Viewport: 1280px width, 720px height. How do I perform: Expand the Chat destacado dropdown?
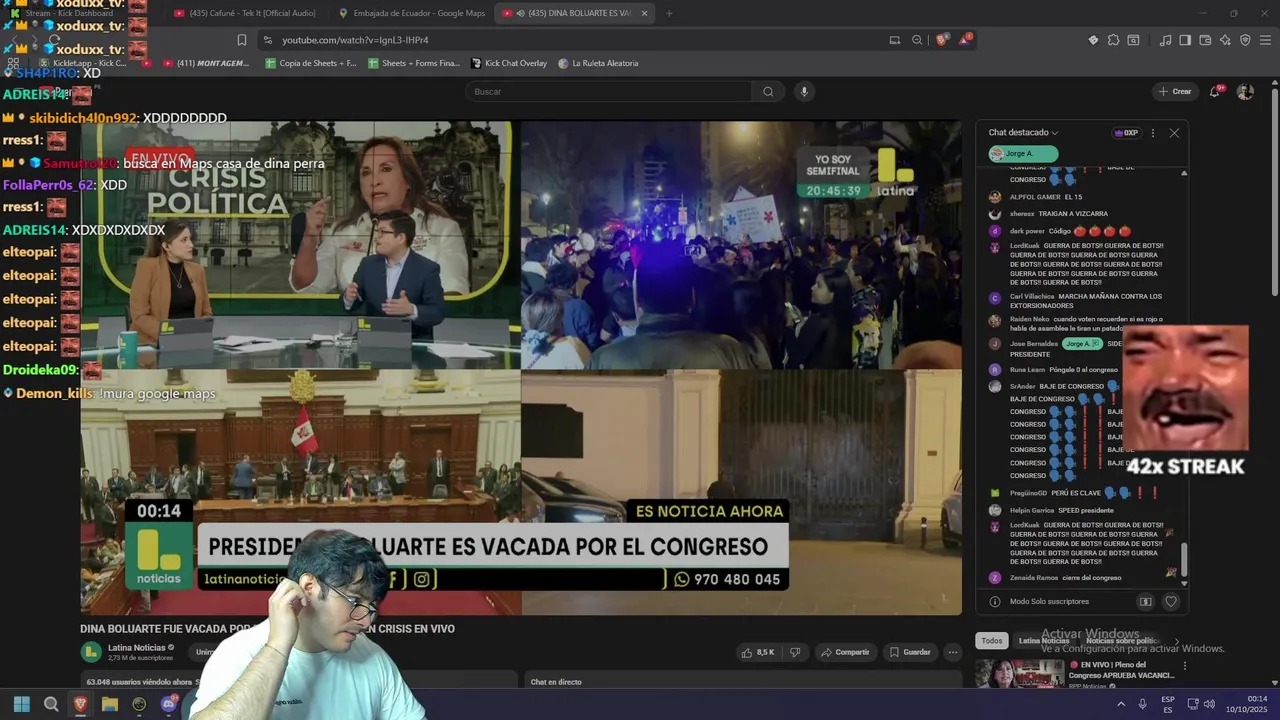[1023, 132]
